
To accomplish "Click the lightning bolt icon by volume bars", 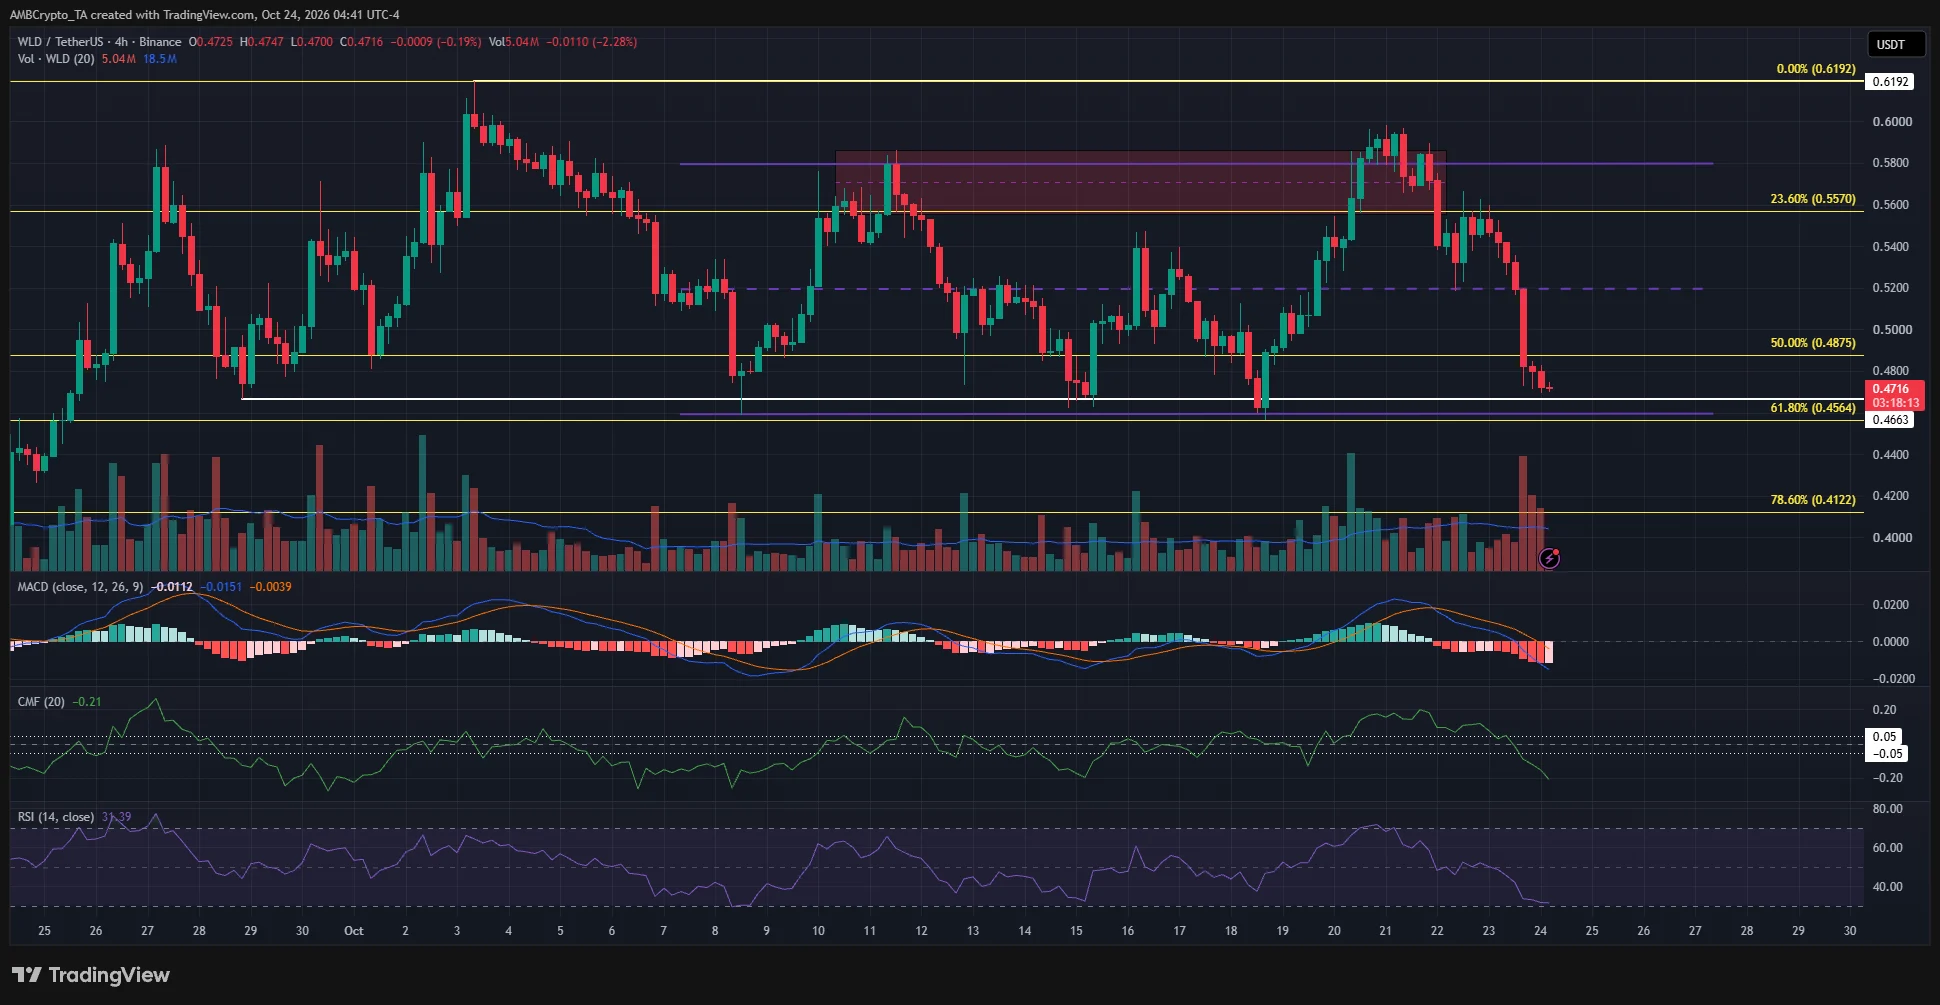I will point(1549,558).
